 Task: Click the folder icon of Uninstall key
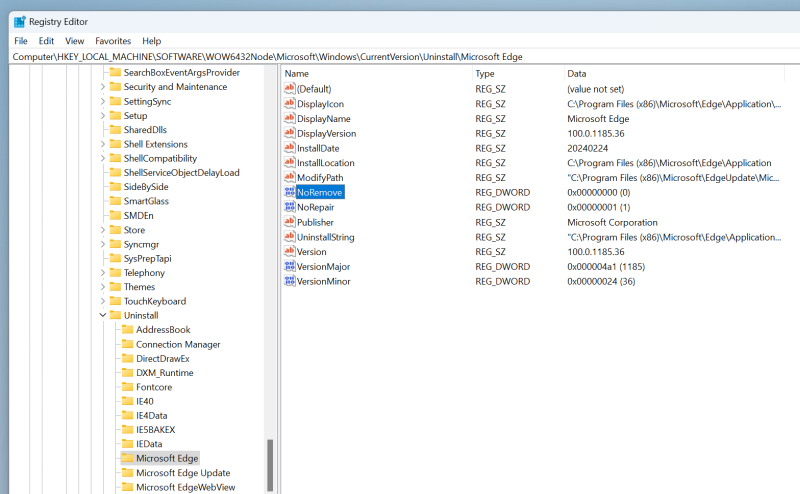(x=115, y=315)
